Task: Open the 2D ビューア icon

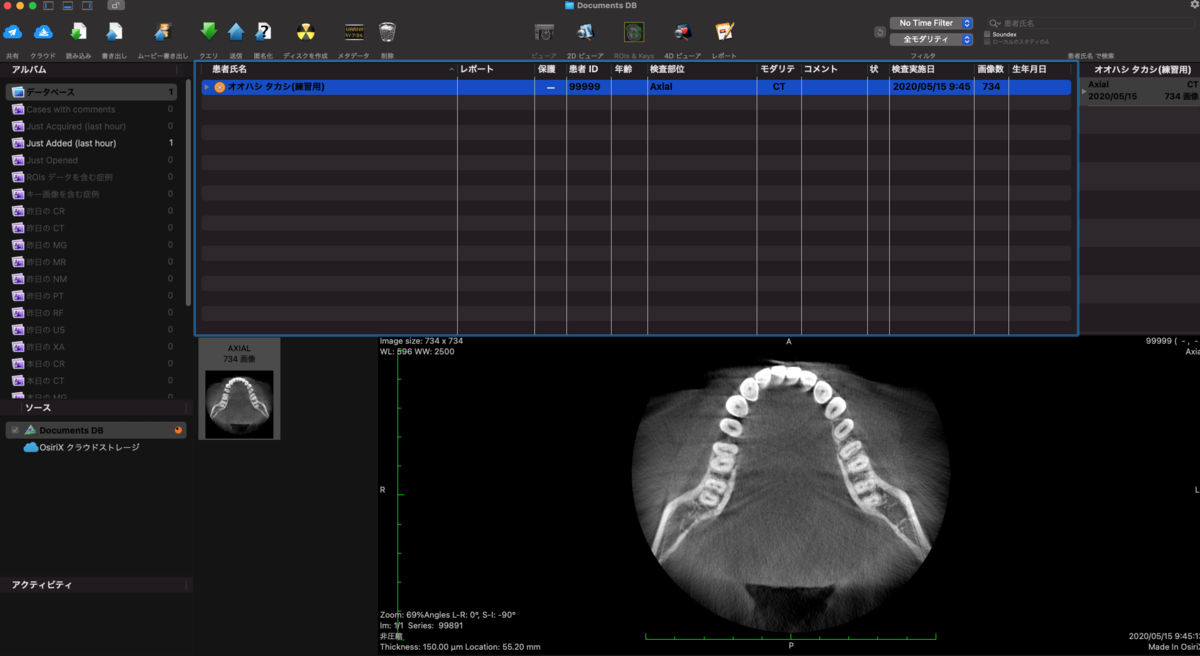Action: point(585,32)
